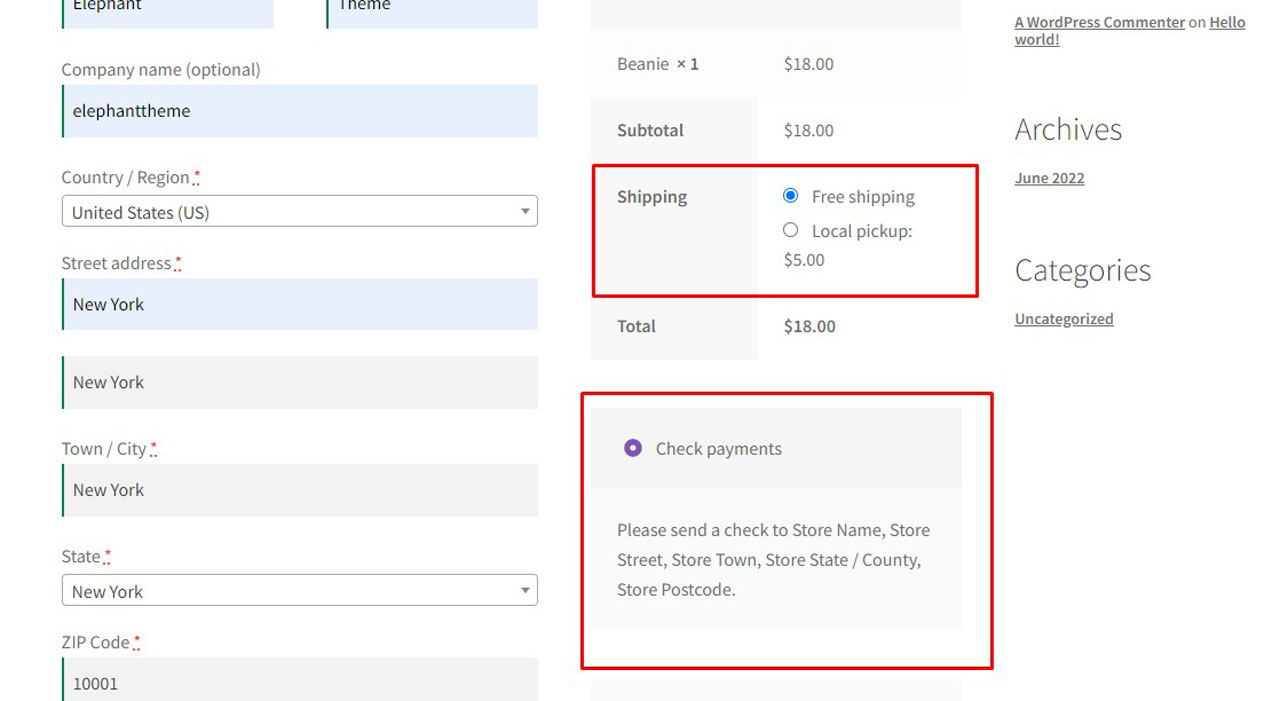Click the State dropdown arrow icon

pyautogui.click(x=525, y=591)
